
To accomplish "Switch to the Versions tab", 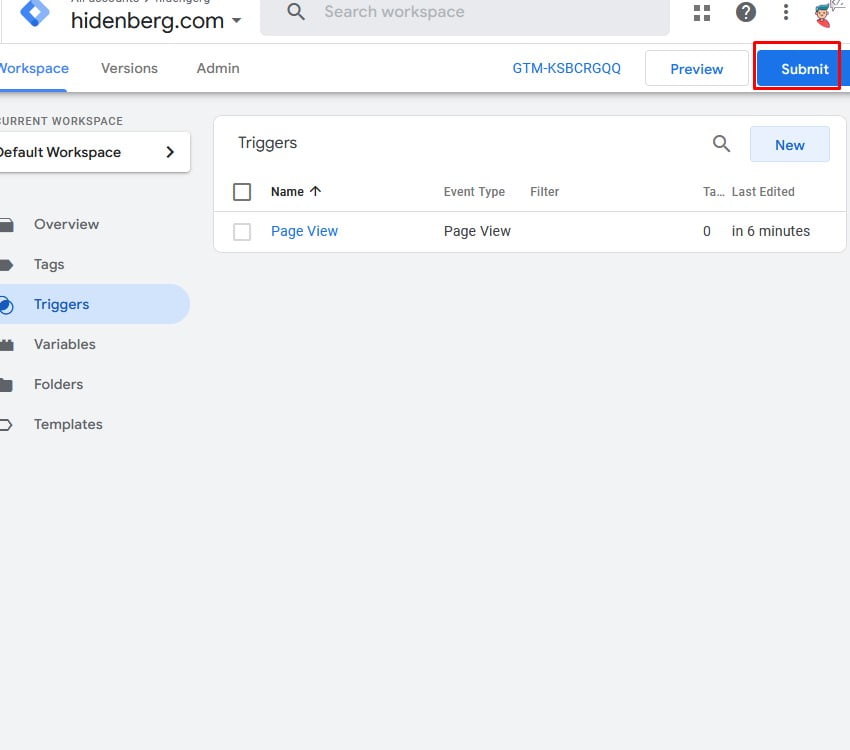I will click(129, 68).
